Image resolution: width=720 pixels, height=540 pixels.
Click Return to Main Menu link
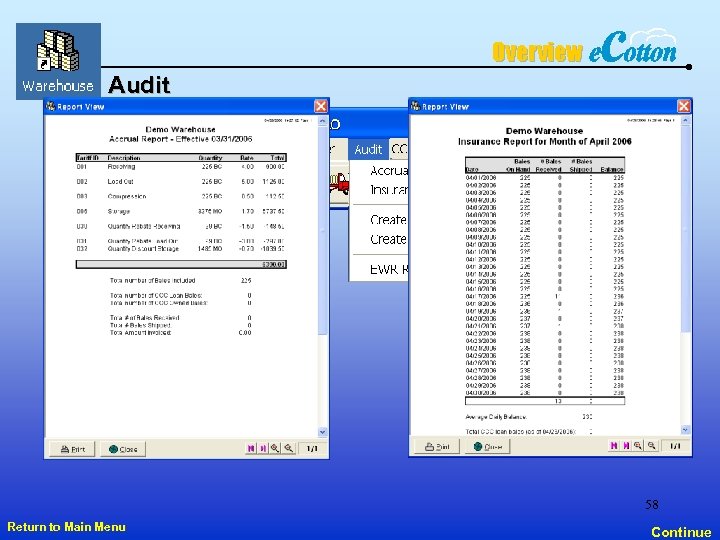67,527
